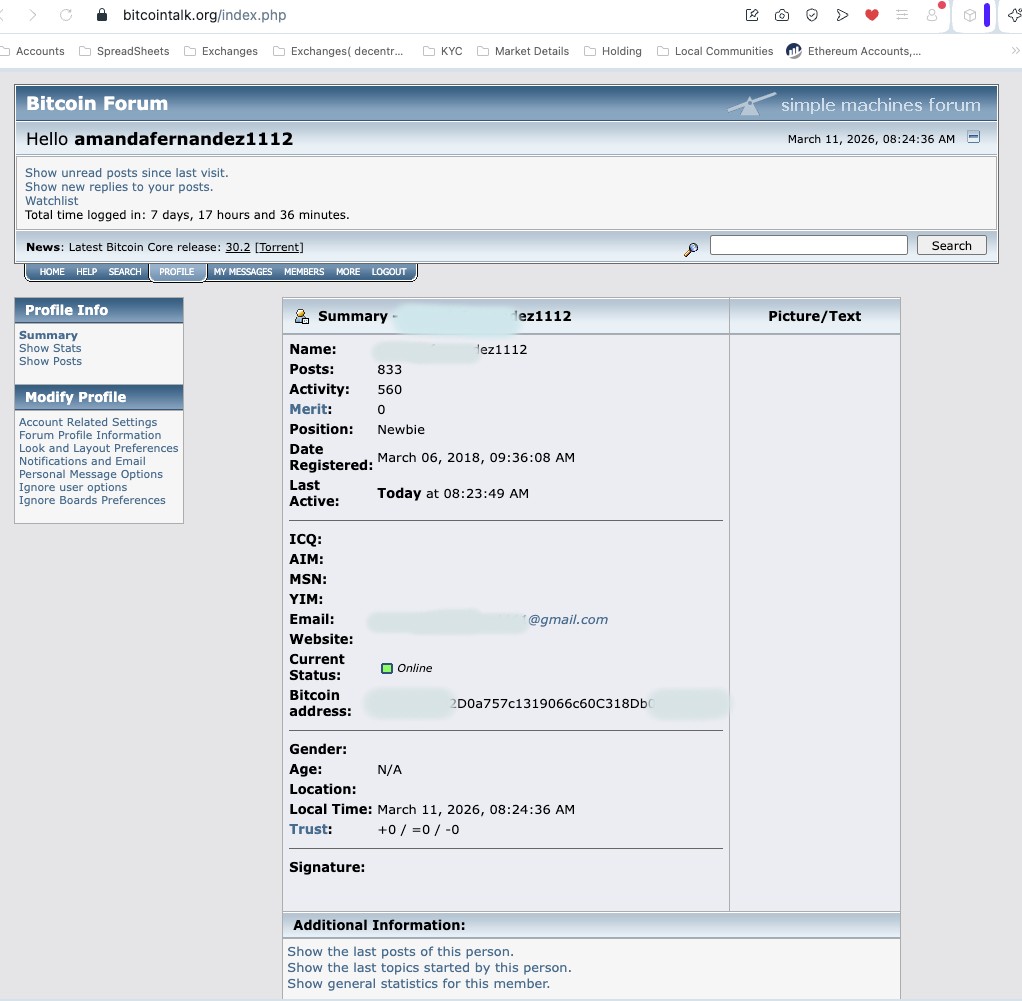The image size is (1022, 1001).
Task: Open the Local Communities bookmarks folder
Action: pos(715,51)
